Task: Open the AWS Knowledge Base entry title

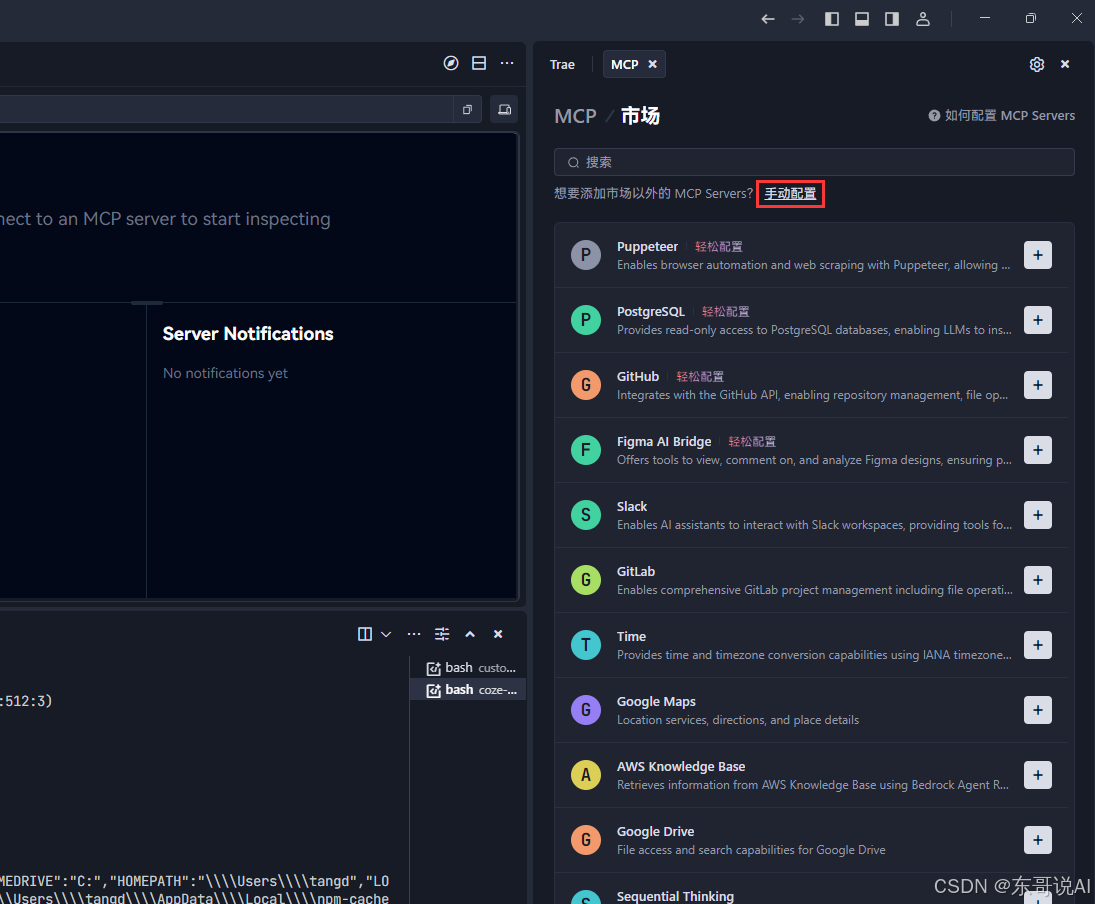Action: point(681,766)
